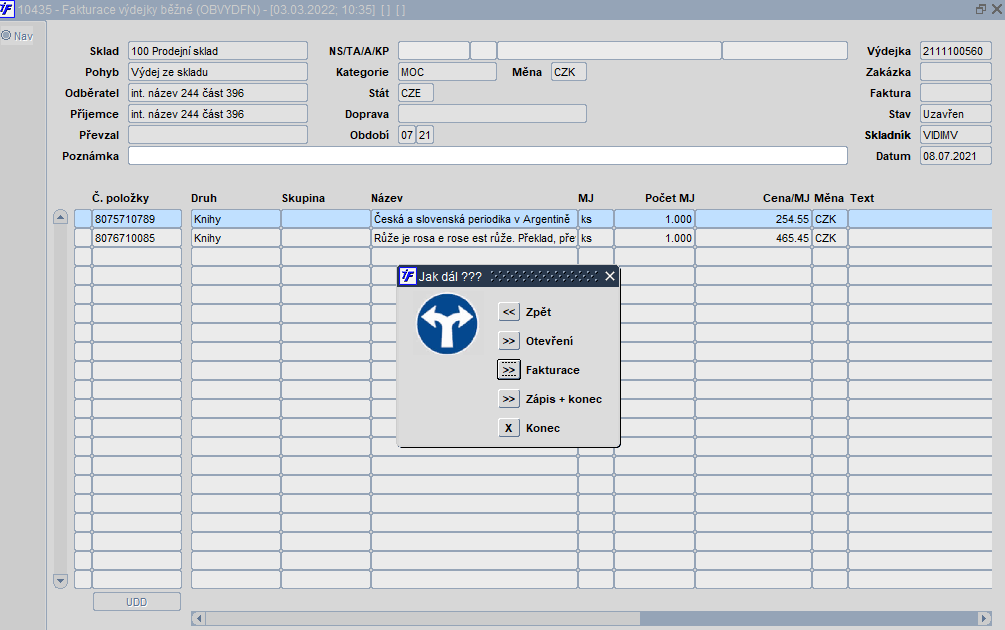This screenshot has height=630, width=1005.
Task: Click the horizontal scrollbar right arrow
Action: [984, 618]
